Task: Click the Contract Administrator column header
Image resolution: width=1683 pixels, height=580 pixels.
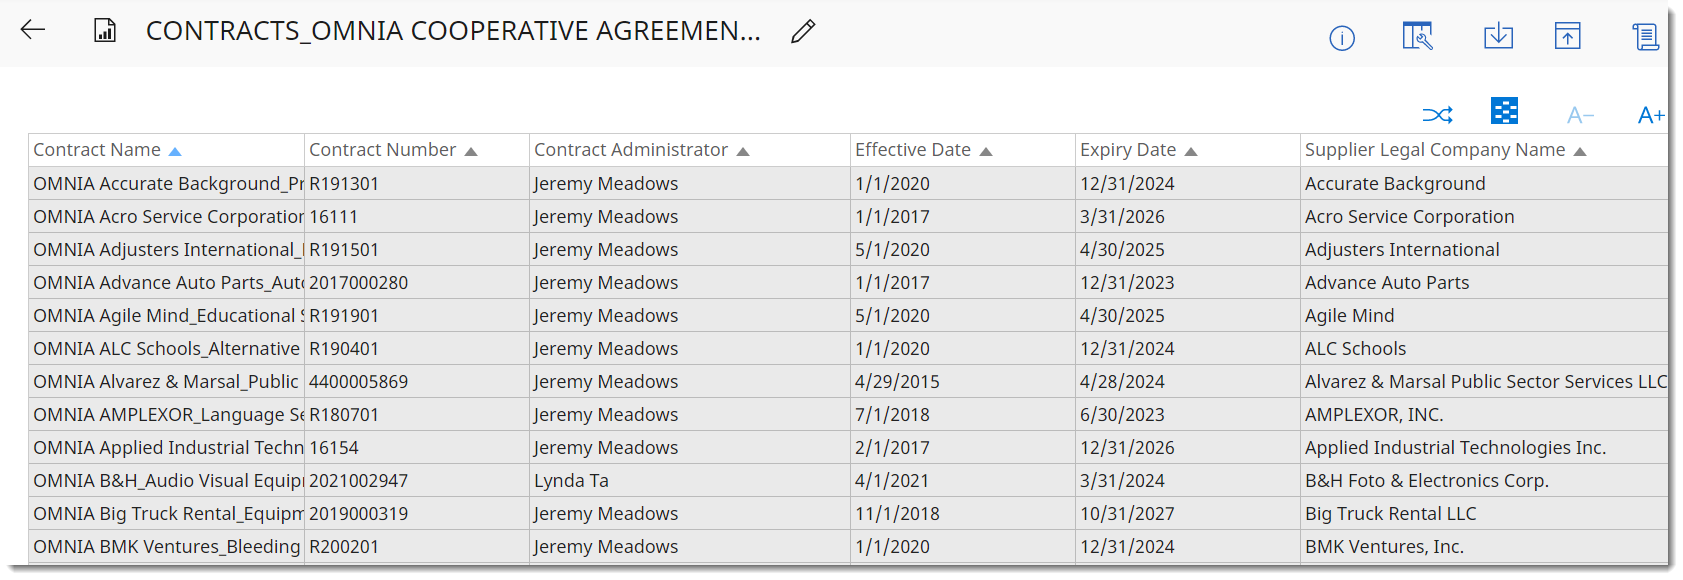Action: 631,150
